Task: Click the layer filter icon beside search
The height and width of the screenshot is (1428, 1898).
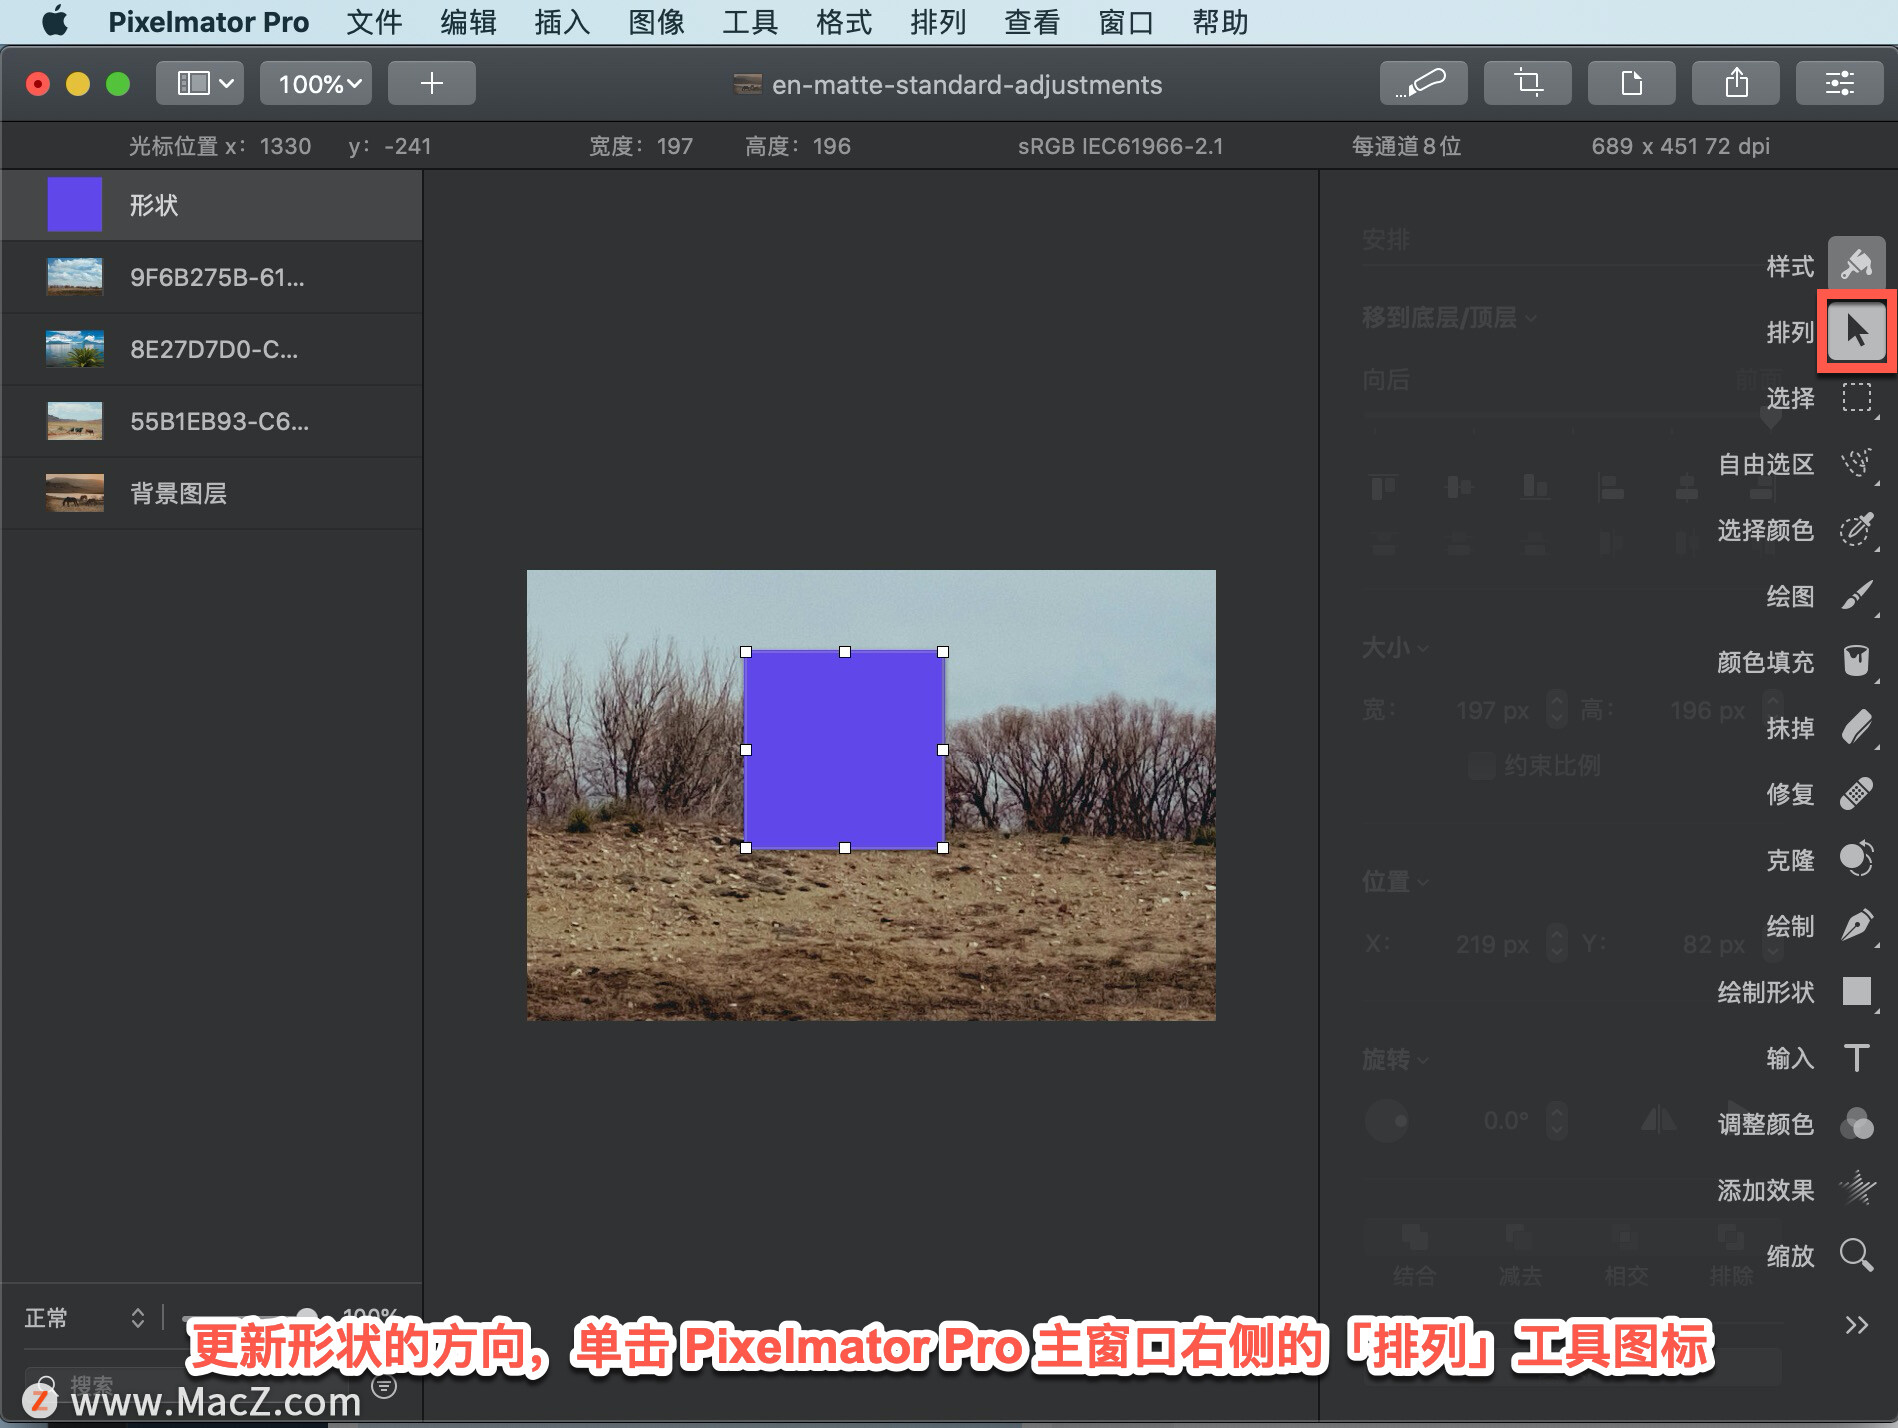Action: 384,1386
